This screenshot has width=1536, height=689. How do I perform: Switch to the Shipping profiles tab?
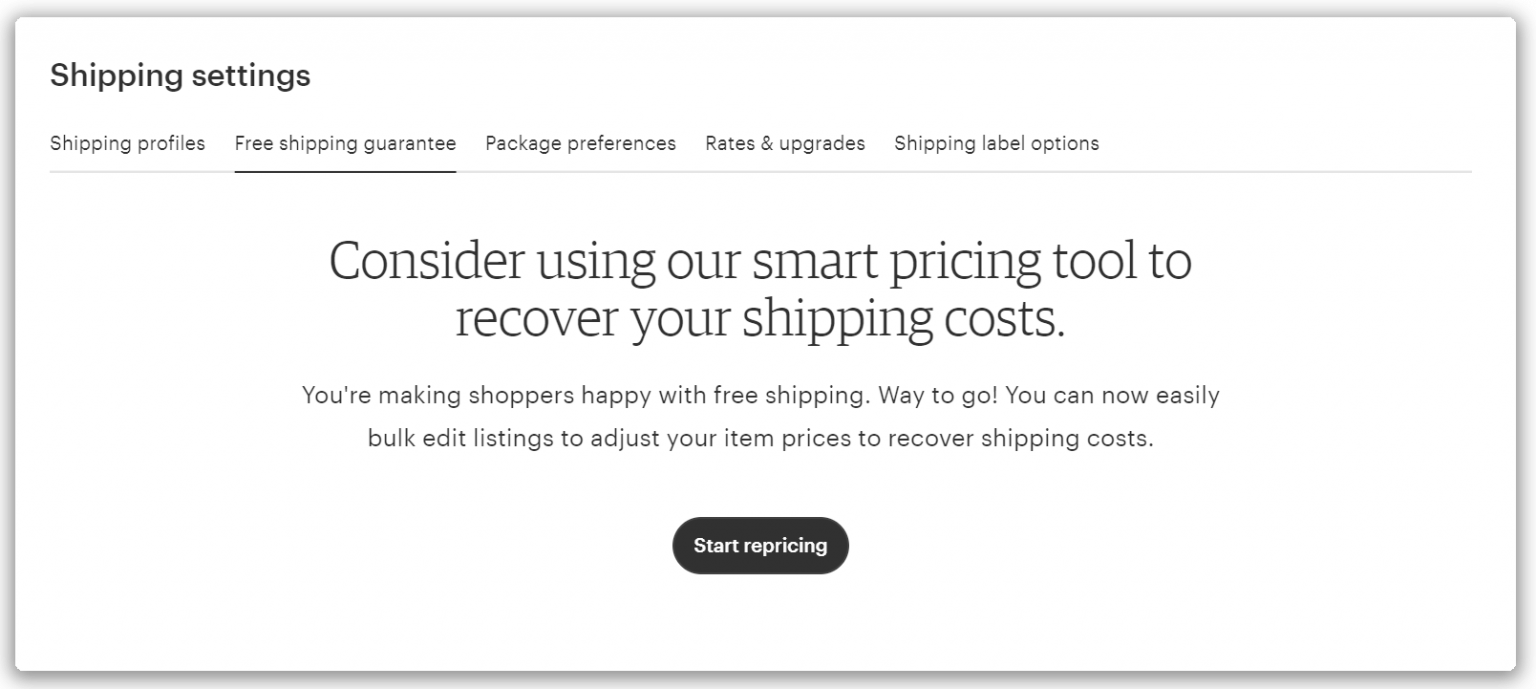point(127,143)
